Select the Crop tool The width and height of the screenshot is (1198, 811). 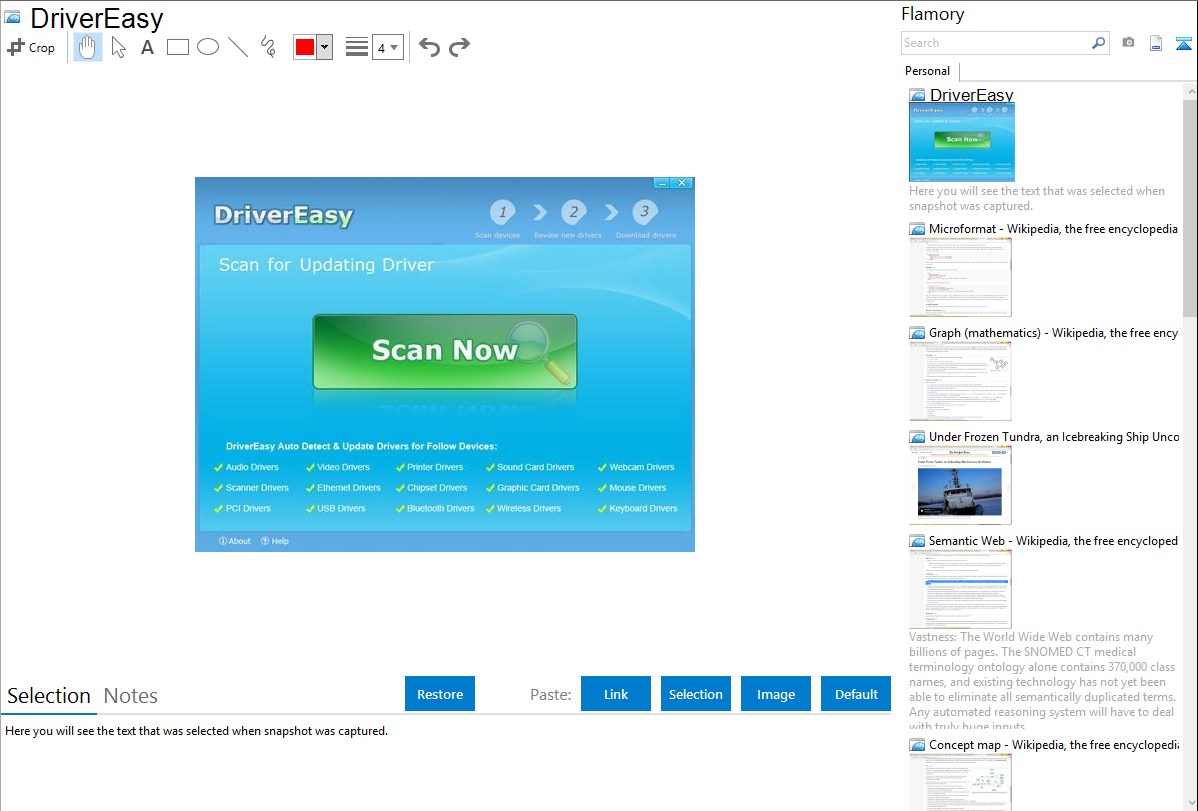[x=31, y=47]
